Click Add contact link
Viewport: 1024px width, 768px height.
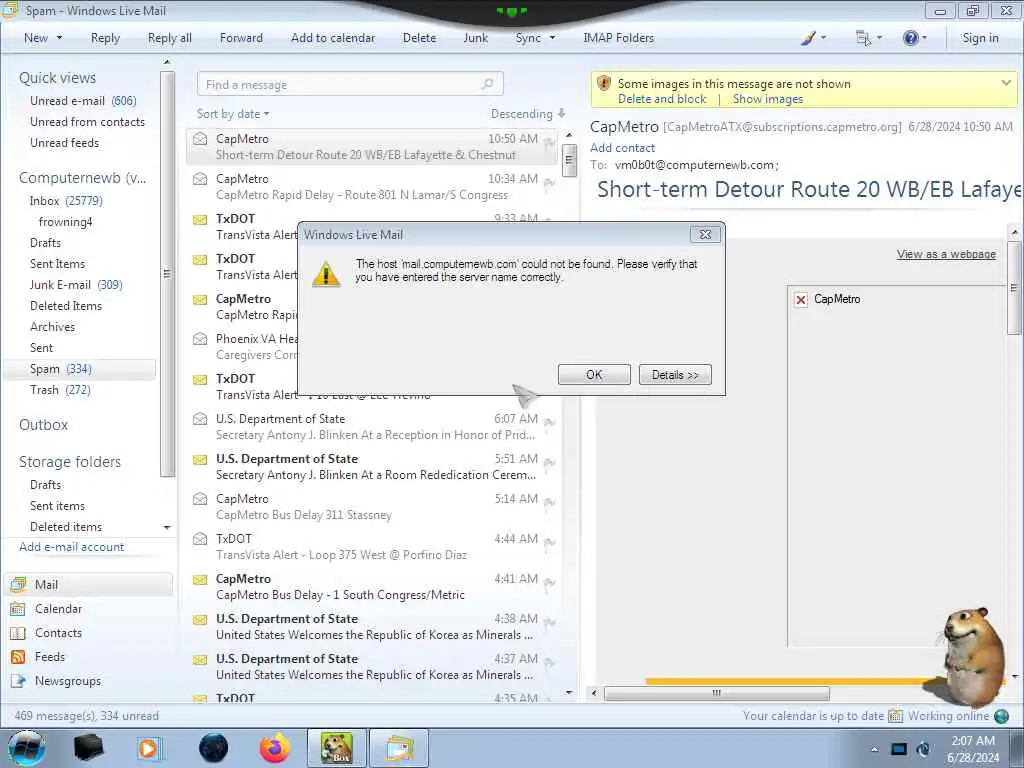(622, 148)
